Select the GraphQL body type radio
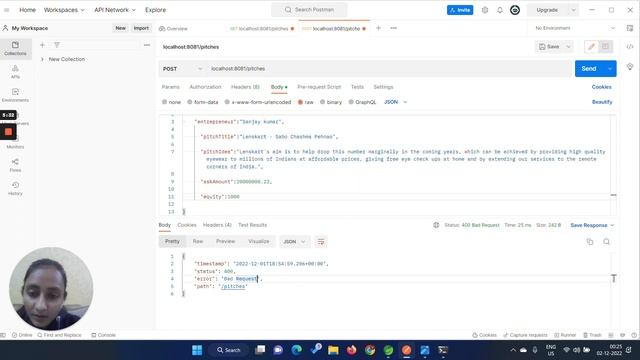The width and height of the screenshot is (640, 360). (351, 102)
